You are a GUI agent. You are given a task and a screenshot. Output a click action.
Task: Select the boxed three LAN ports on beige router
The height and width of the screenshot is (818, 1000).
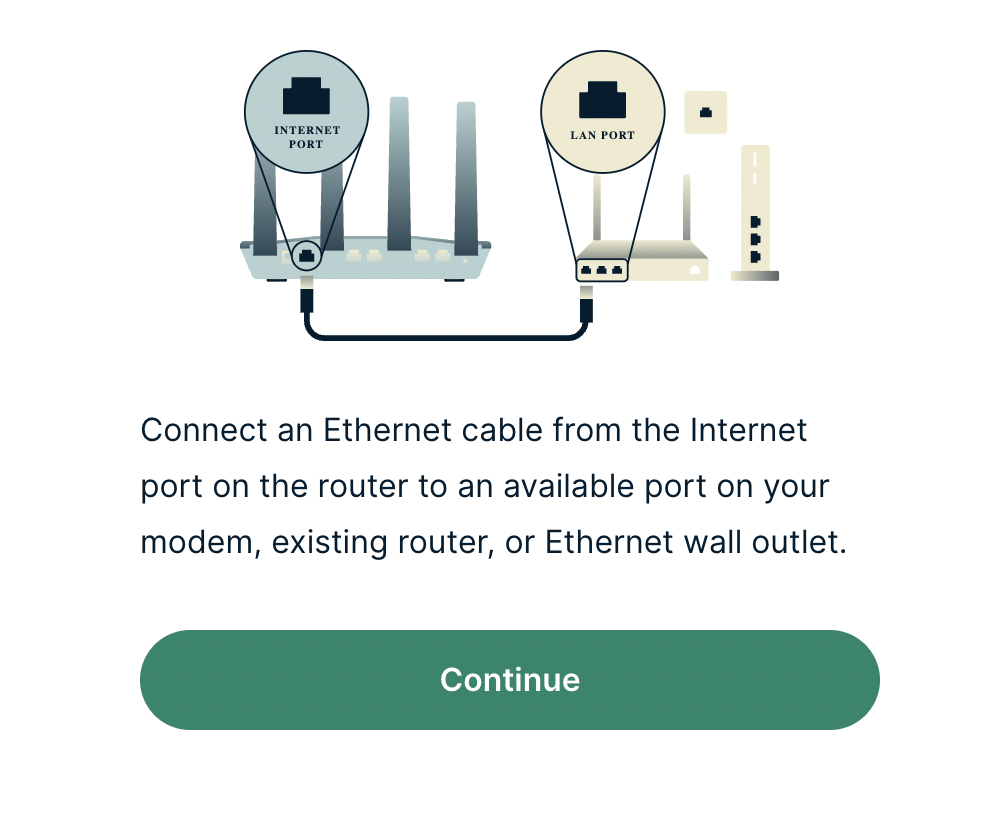click(x=602, y=270)
